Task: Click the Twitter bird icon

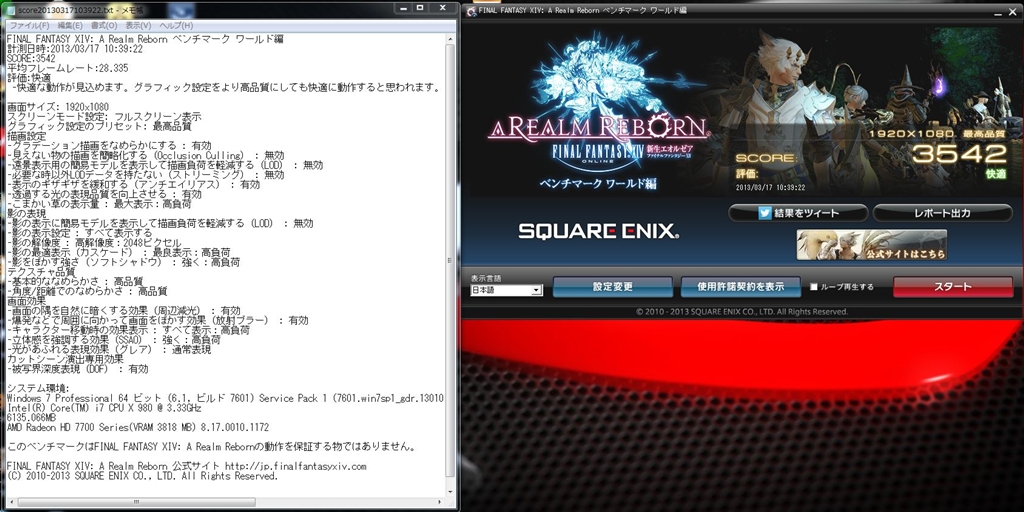Action: coord(765,213)
